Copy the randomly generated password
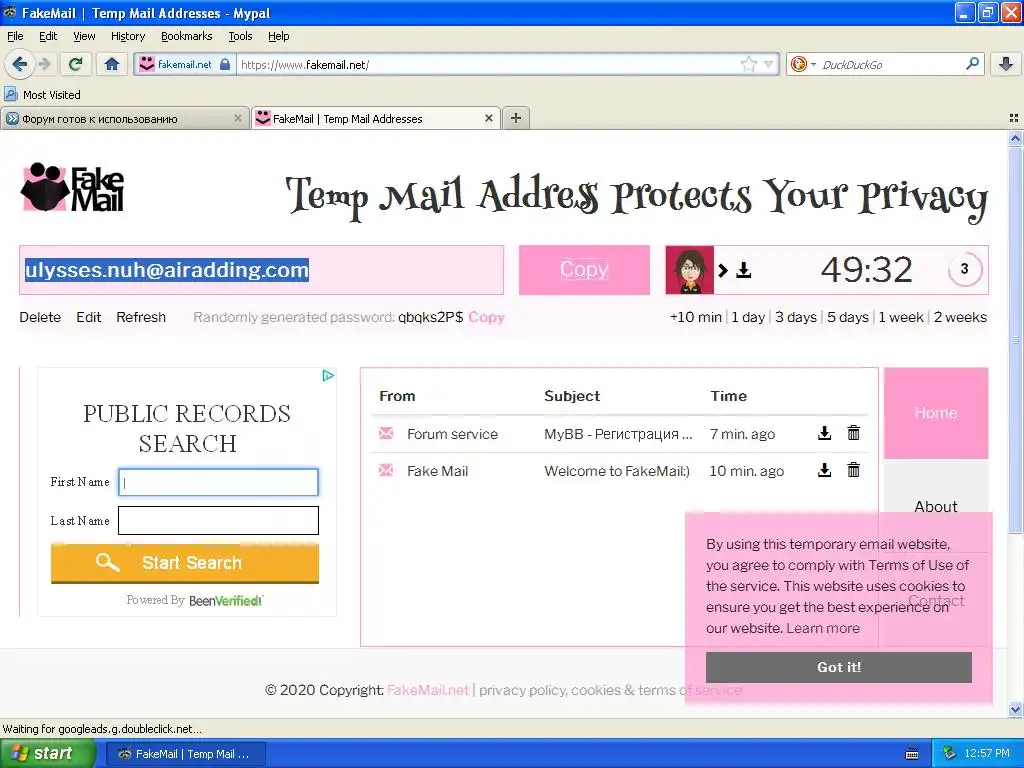The width and height of the screenshot is (1024, 768). click(487, 317)
